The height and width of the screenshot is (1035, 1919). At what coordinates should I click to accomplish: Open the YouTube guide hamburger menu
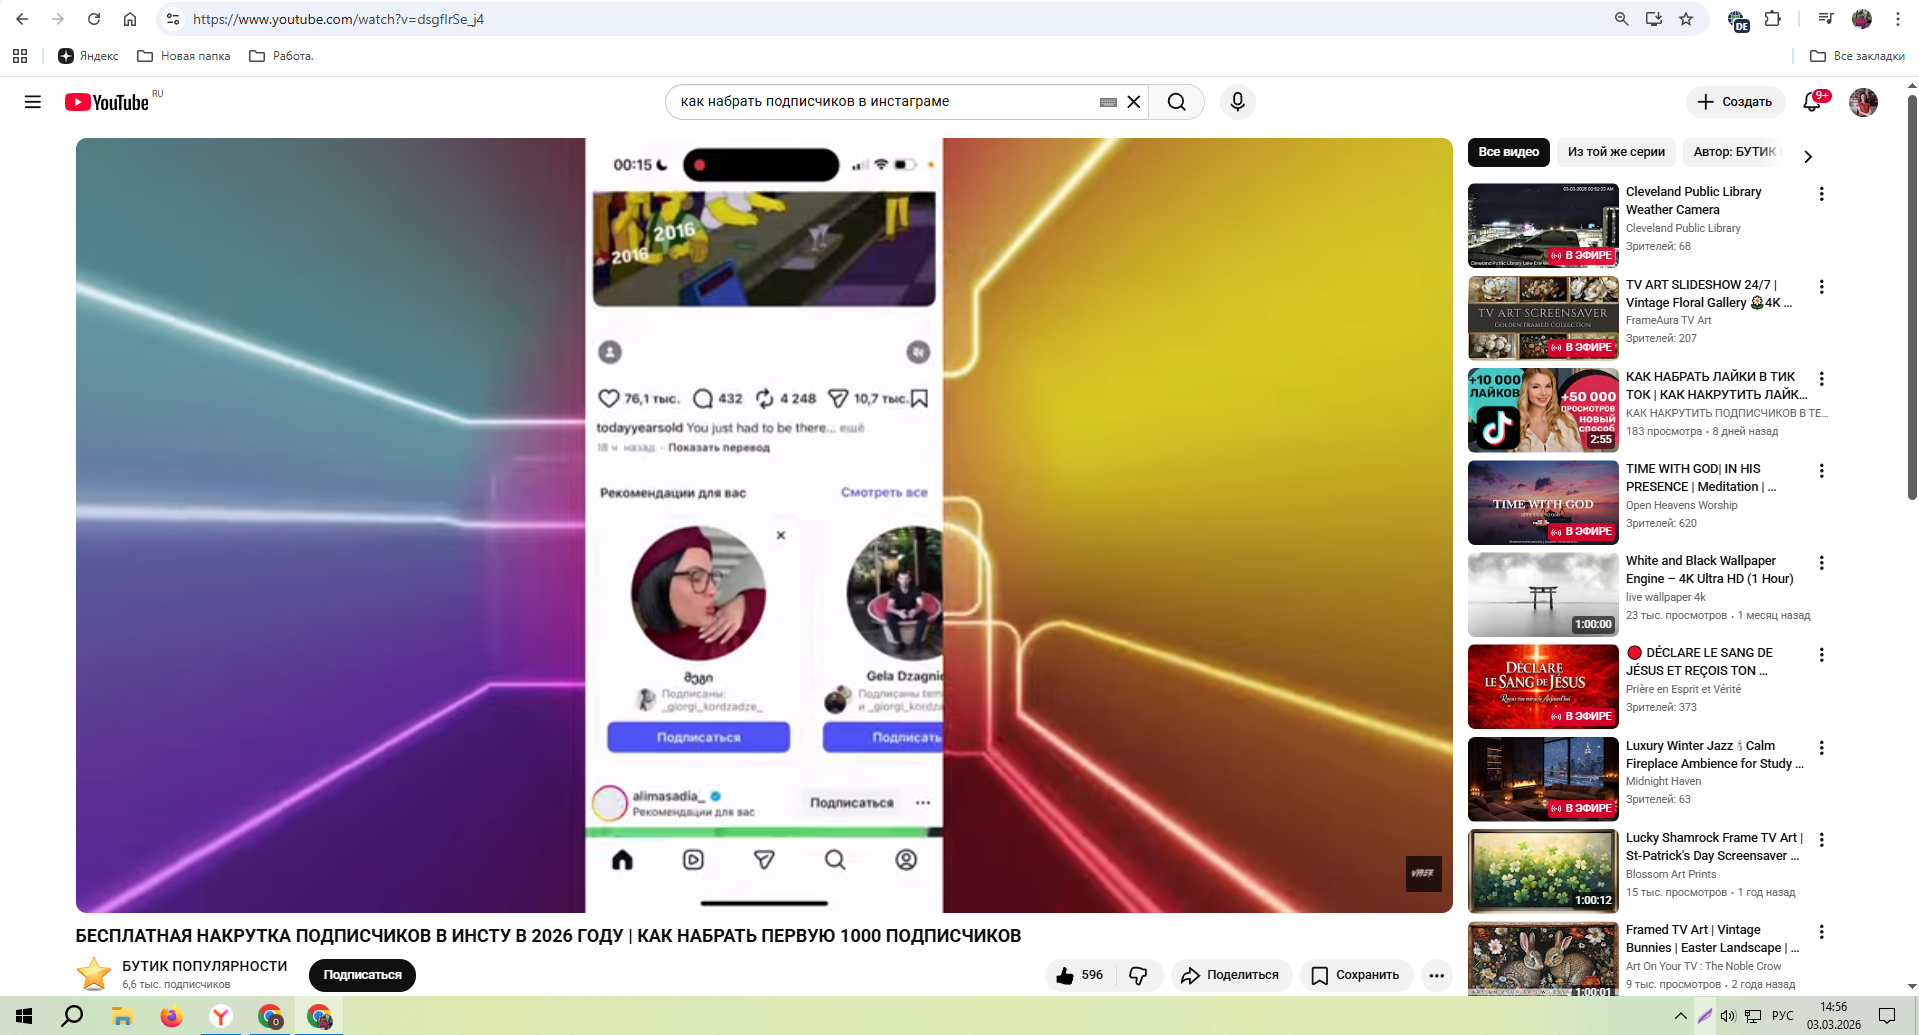(x=33, y=102)
